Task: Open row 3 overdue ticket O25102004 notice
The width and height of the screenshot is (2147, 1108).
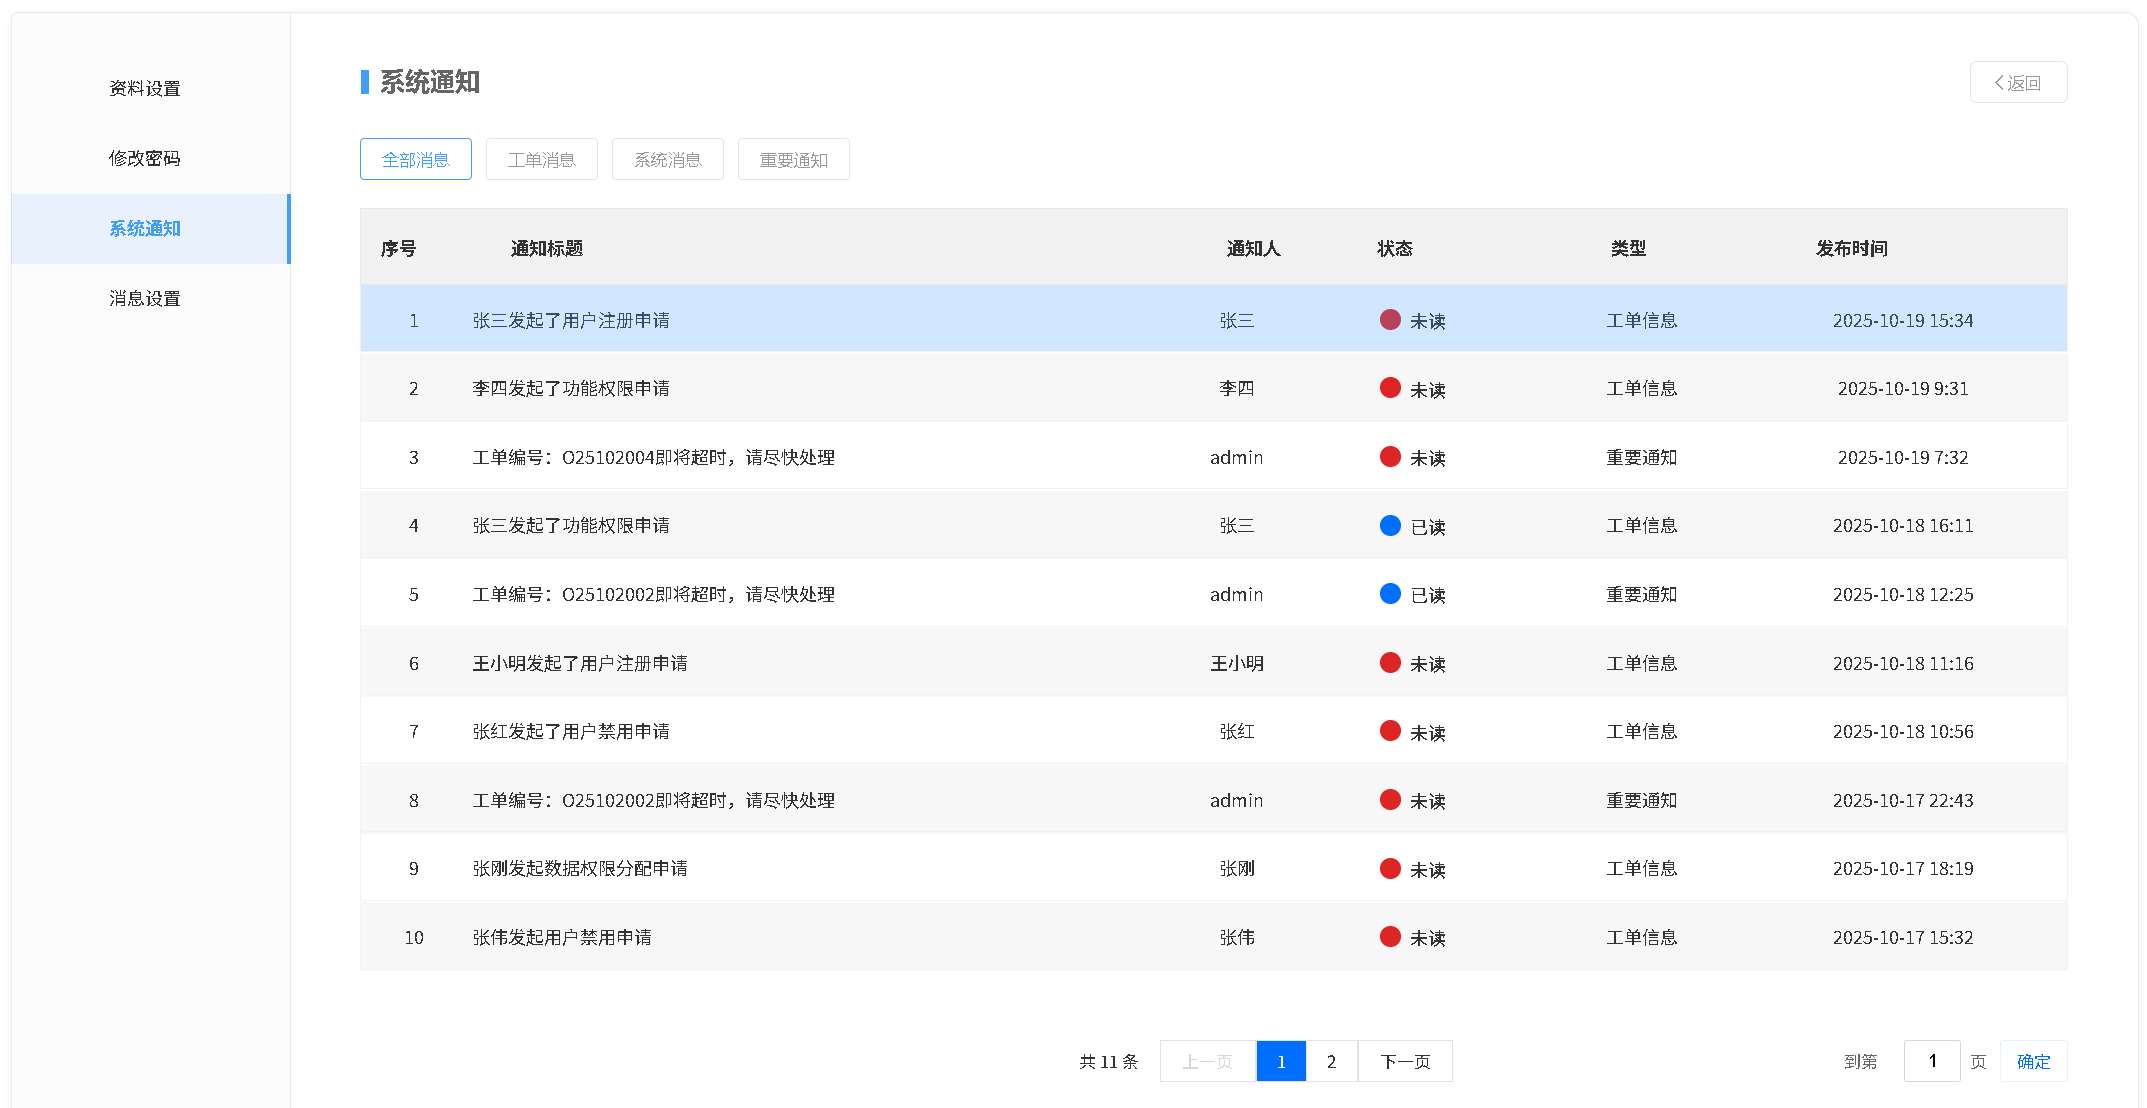Action: pos(653,457)
